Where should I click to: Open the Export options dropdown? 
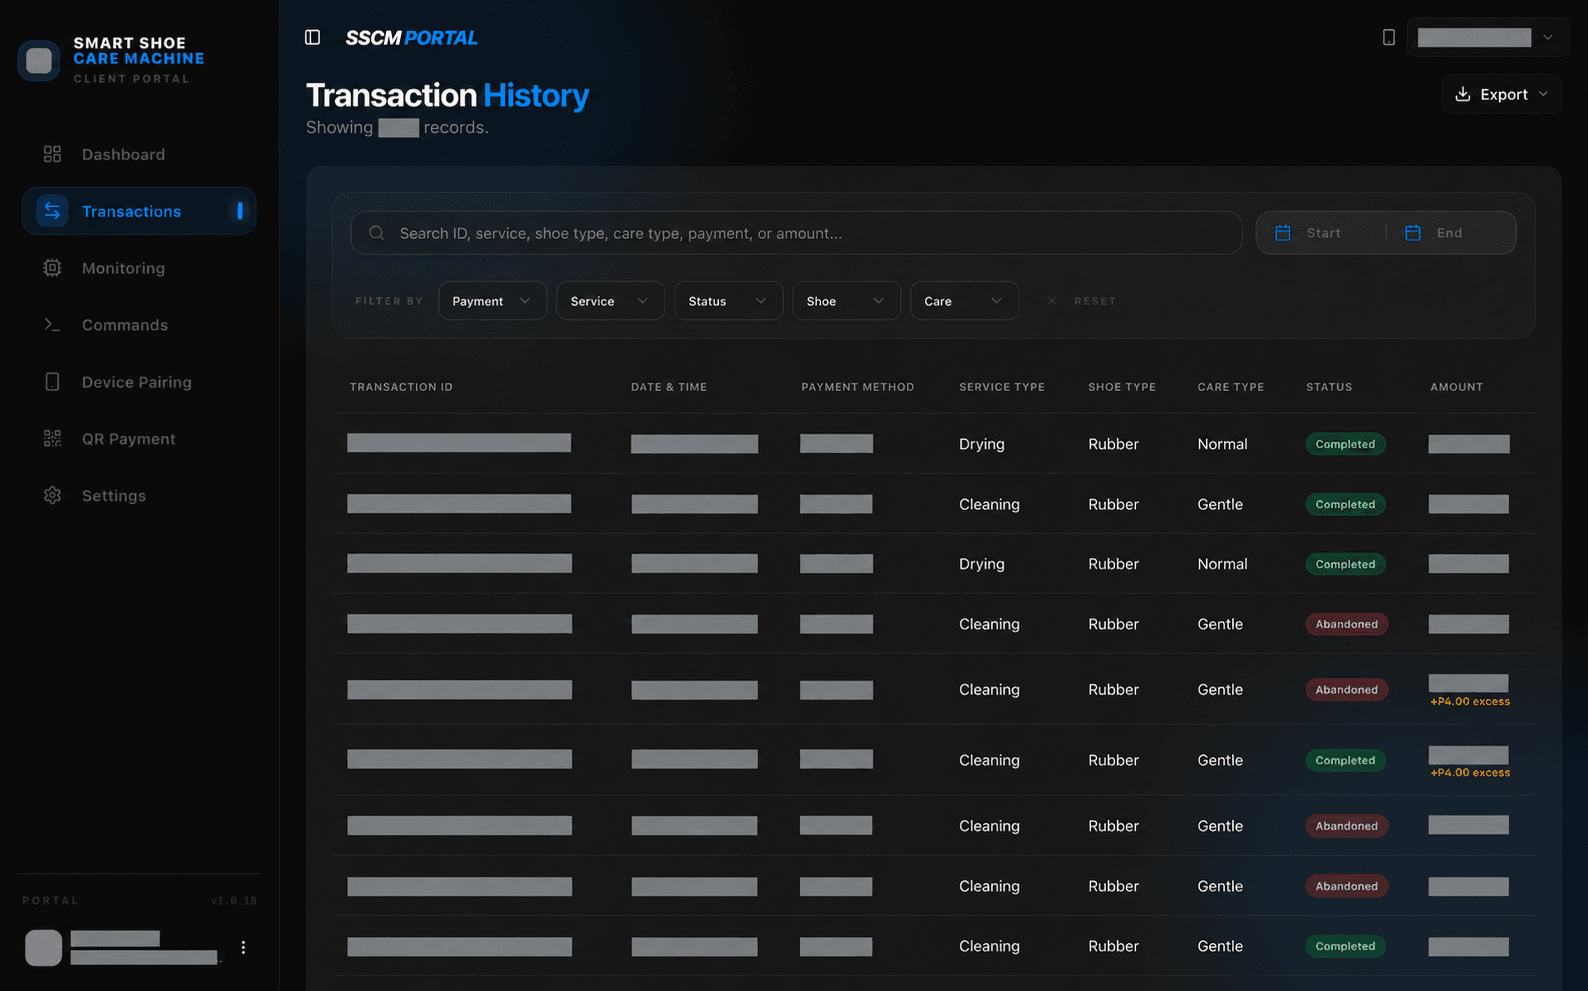(1501, 94)
